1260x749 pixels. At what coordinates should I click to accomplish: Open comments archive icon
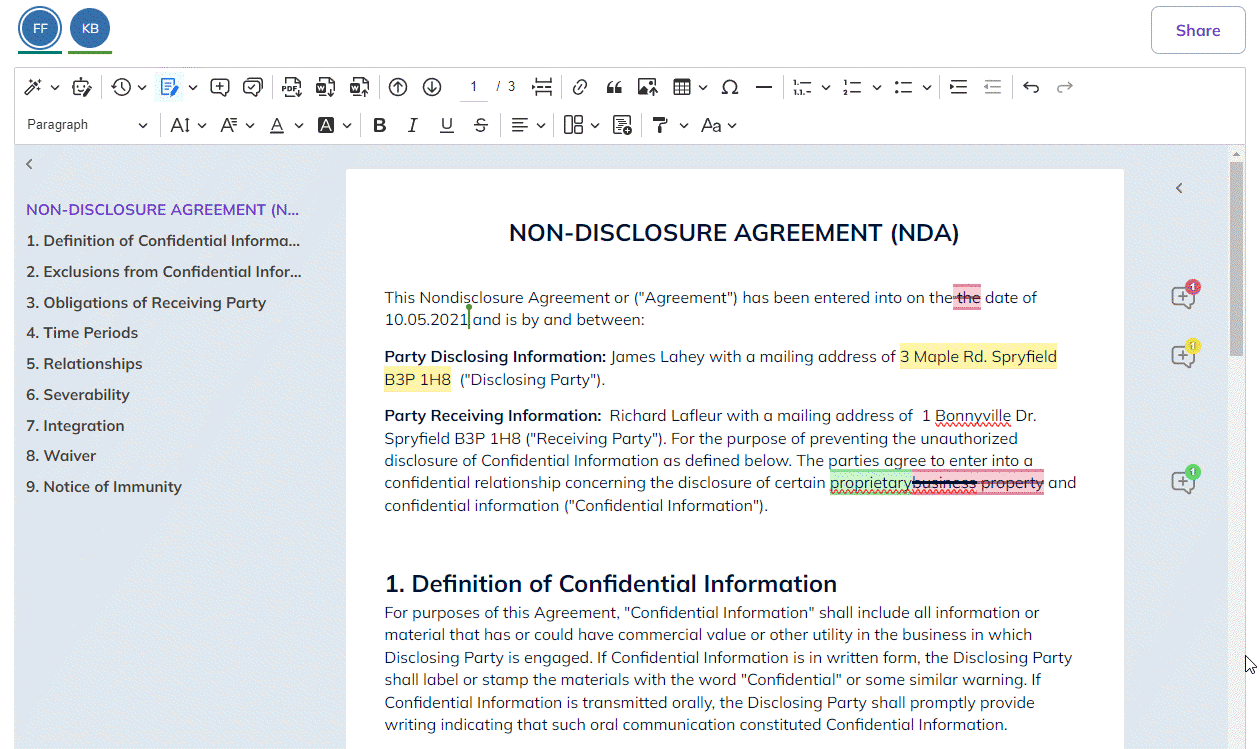(x=253, y=87)
